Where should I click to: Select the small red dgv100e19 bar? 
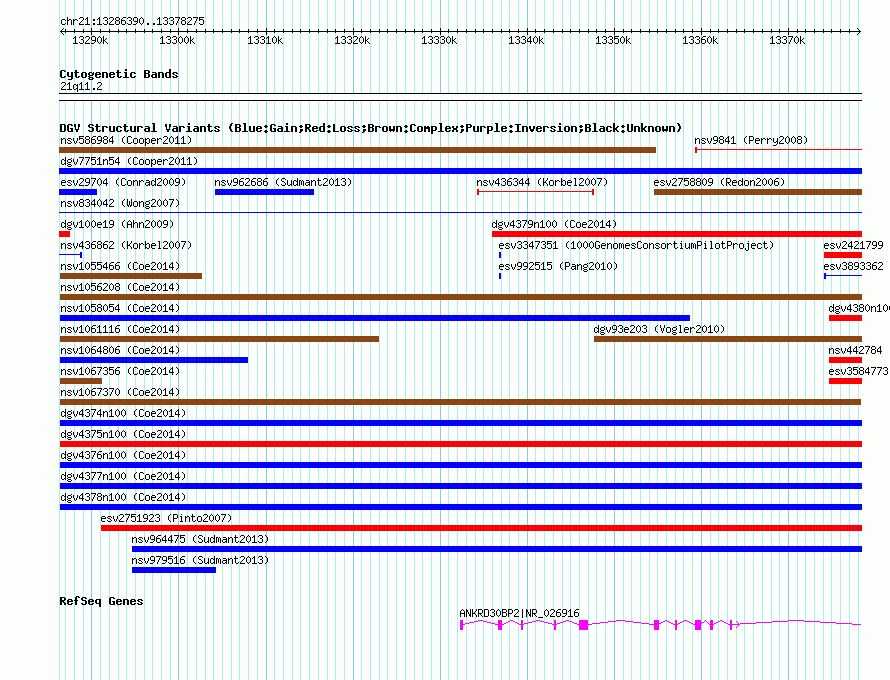pos(65,234)
